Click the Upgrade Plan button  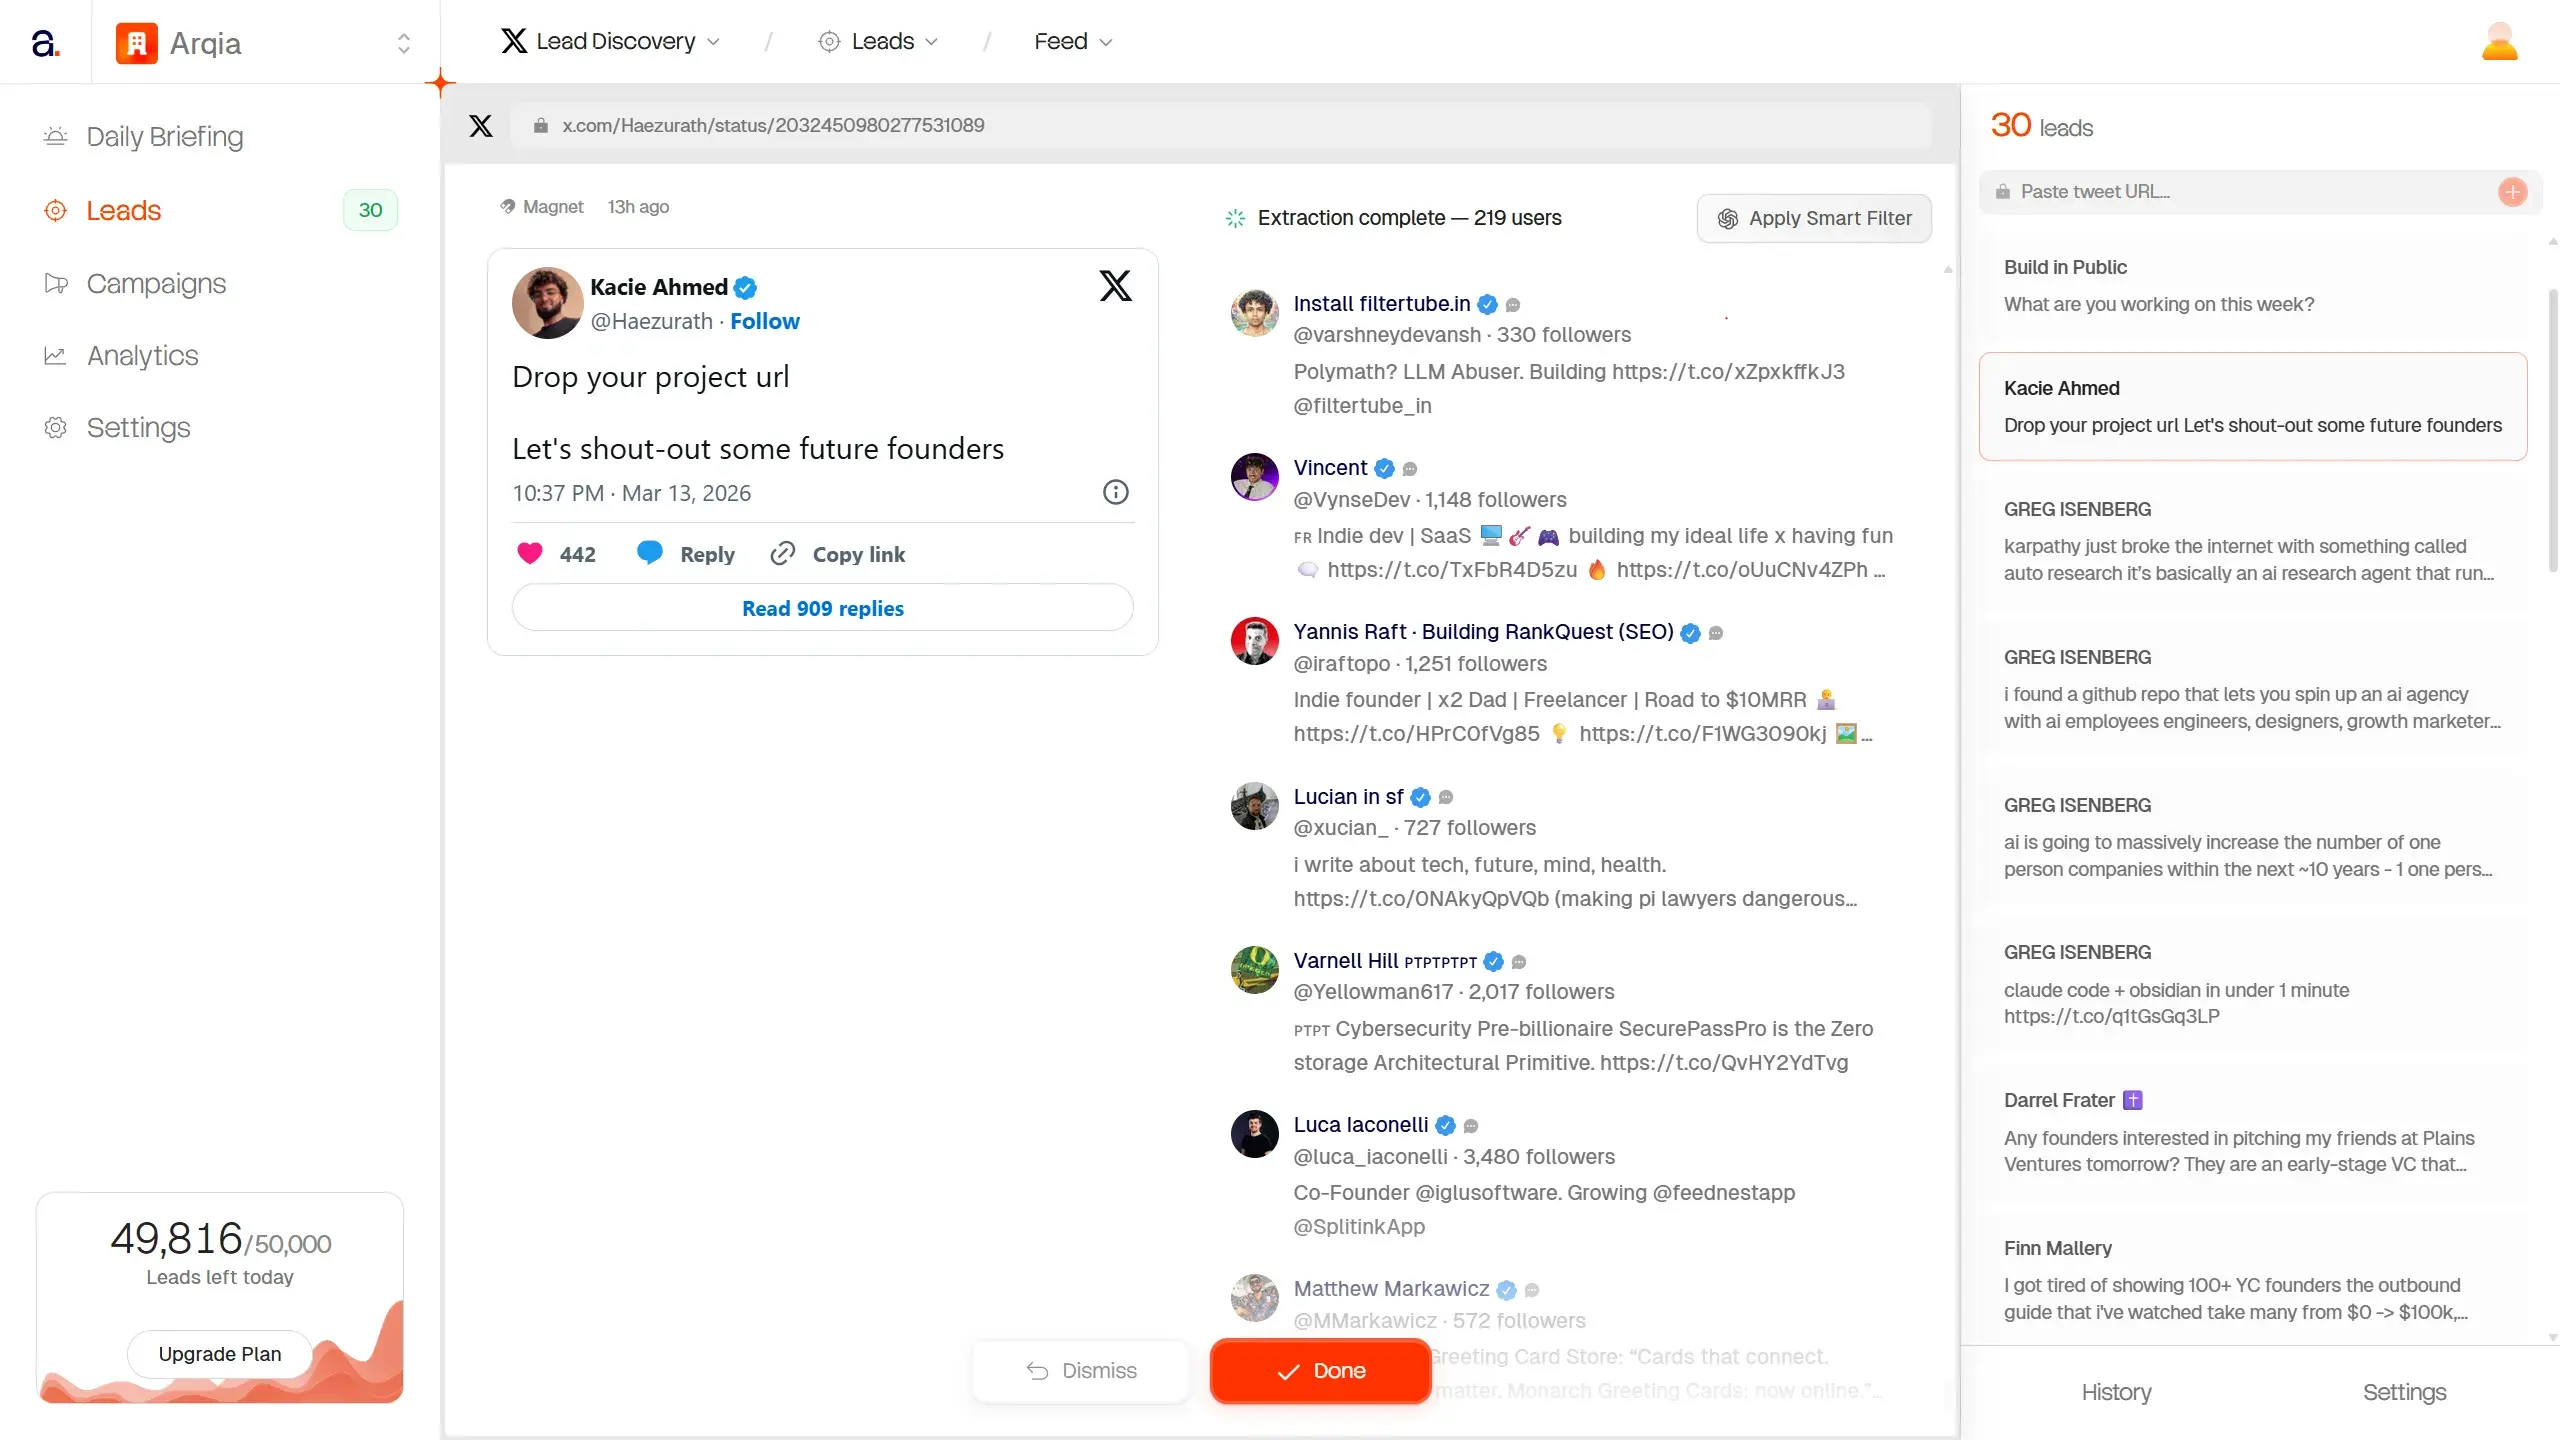(x=219, y=1353)
